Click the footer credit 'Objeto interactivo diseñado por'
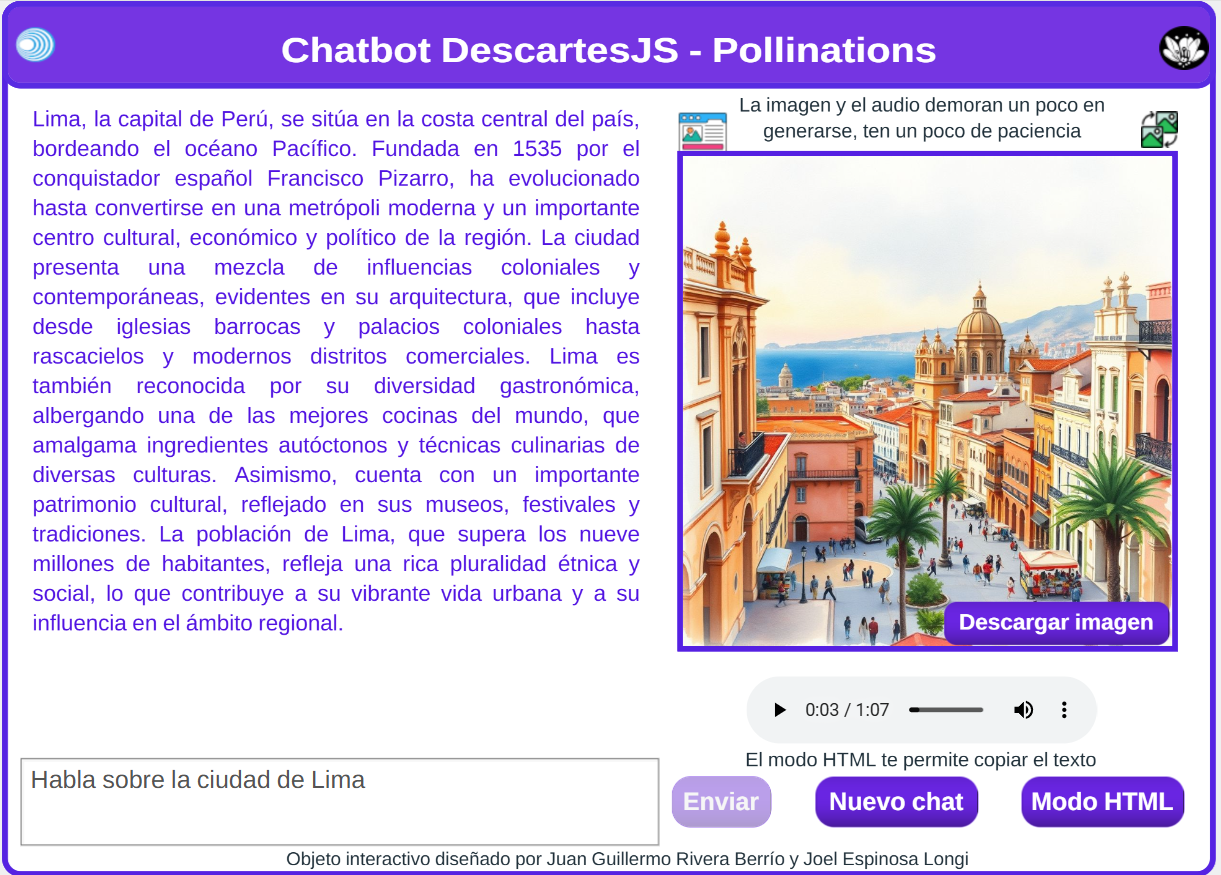The height and width of the screenshot is (875, 1221). point(414,859)
